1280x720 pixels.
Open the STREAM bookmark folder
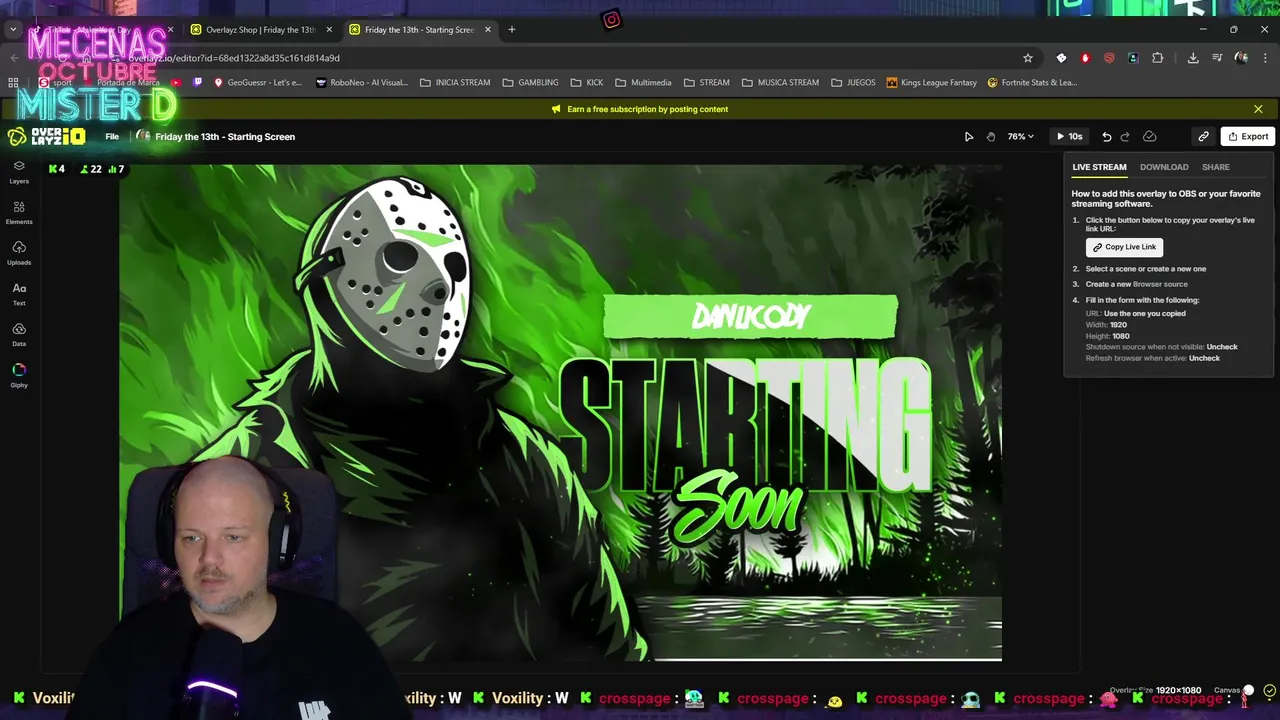pyautogui.click(x=706, y=83)
